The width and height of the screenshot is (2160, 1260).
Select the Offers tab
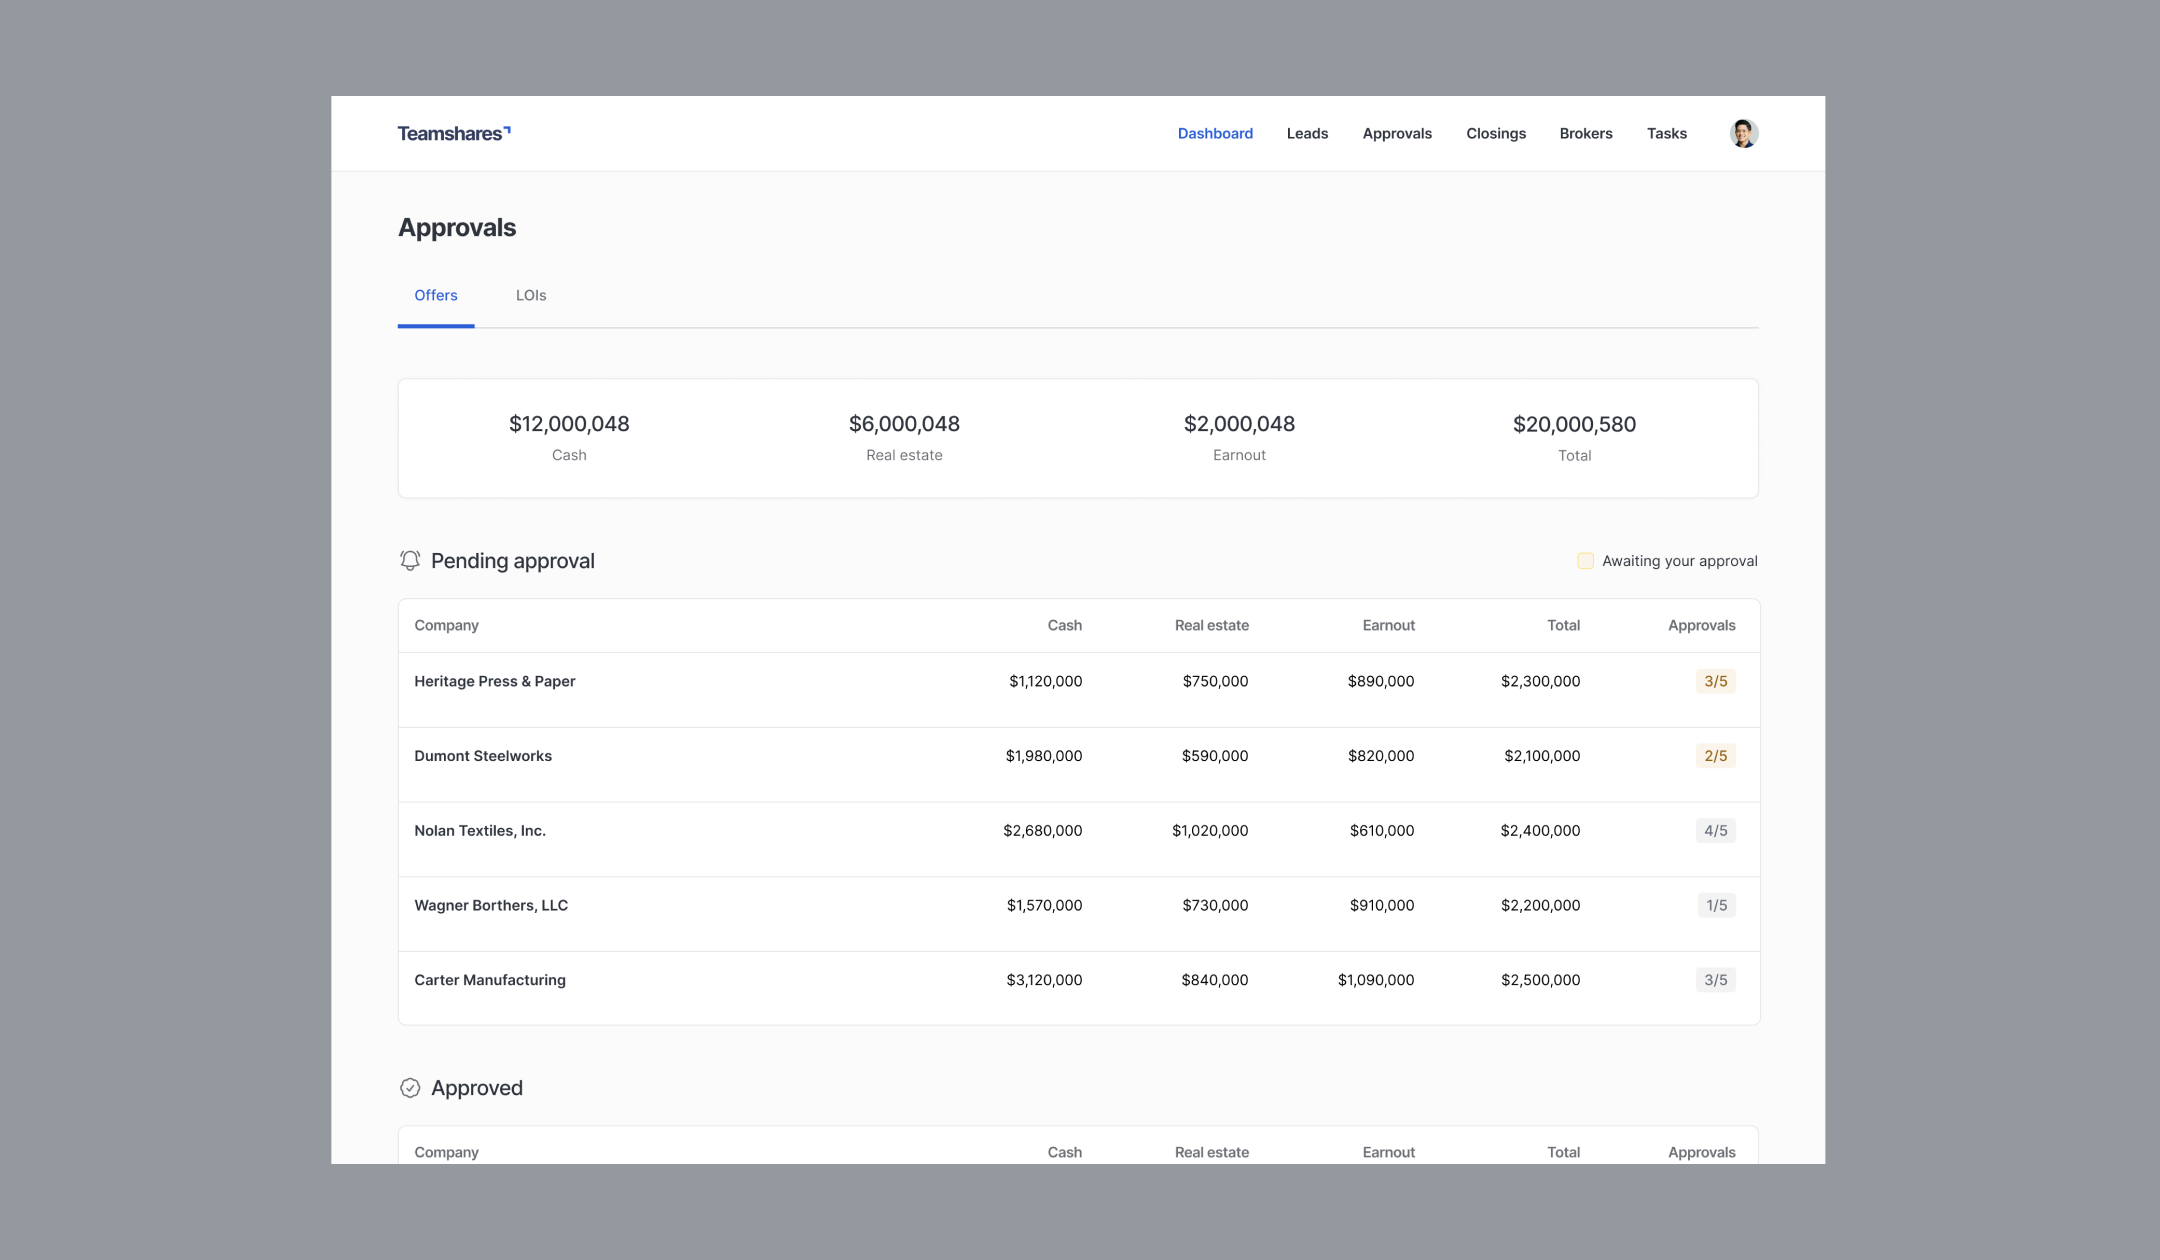pos(436,295)
